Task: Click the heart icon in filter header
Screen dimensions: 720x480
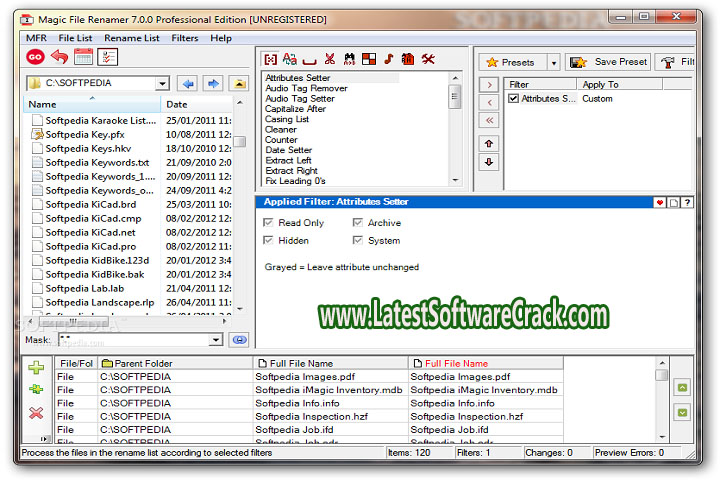Action: 660,203
